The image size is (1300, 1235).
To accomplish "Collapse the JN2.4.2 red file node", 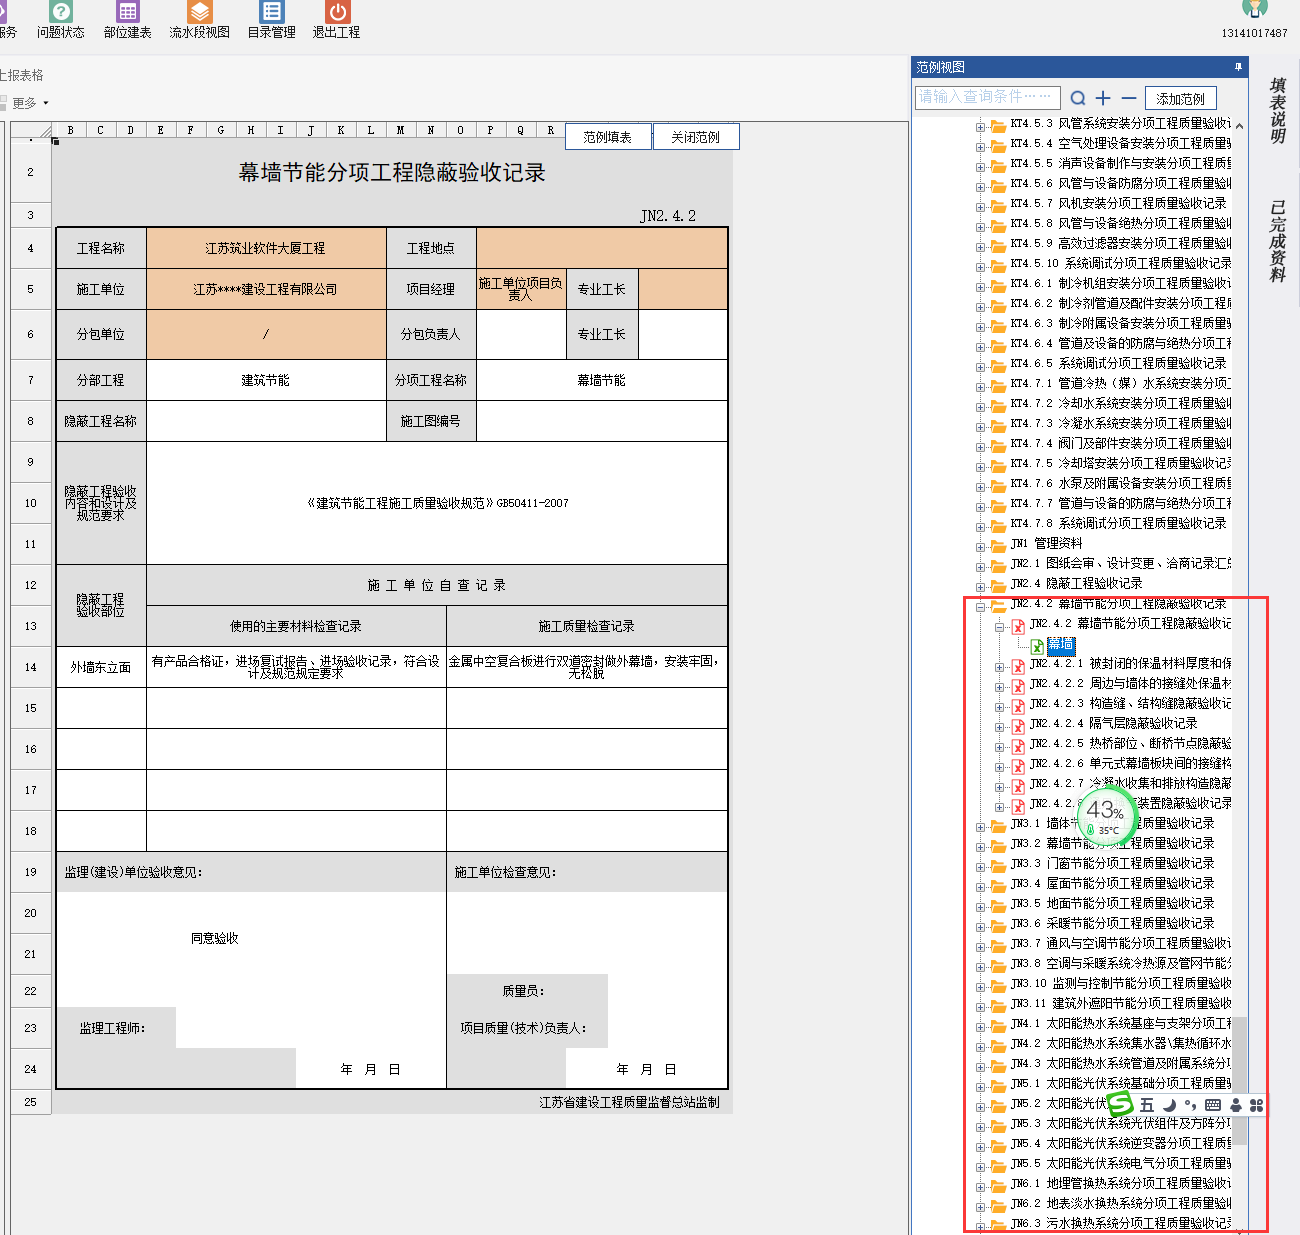I will [1000, 626].
